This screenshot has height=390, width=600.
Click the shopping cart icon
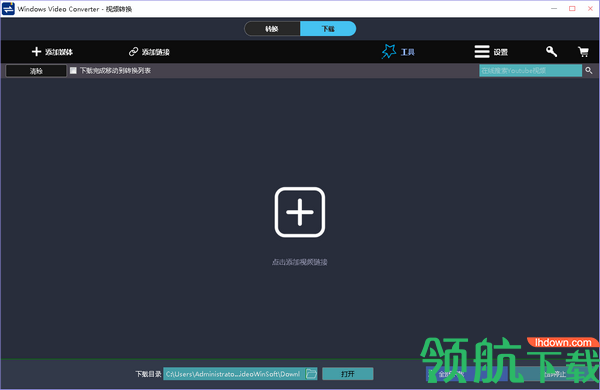tap(583, 51)
